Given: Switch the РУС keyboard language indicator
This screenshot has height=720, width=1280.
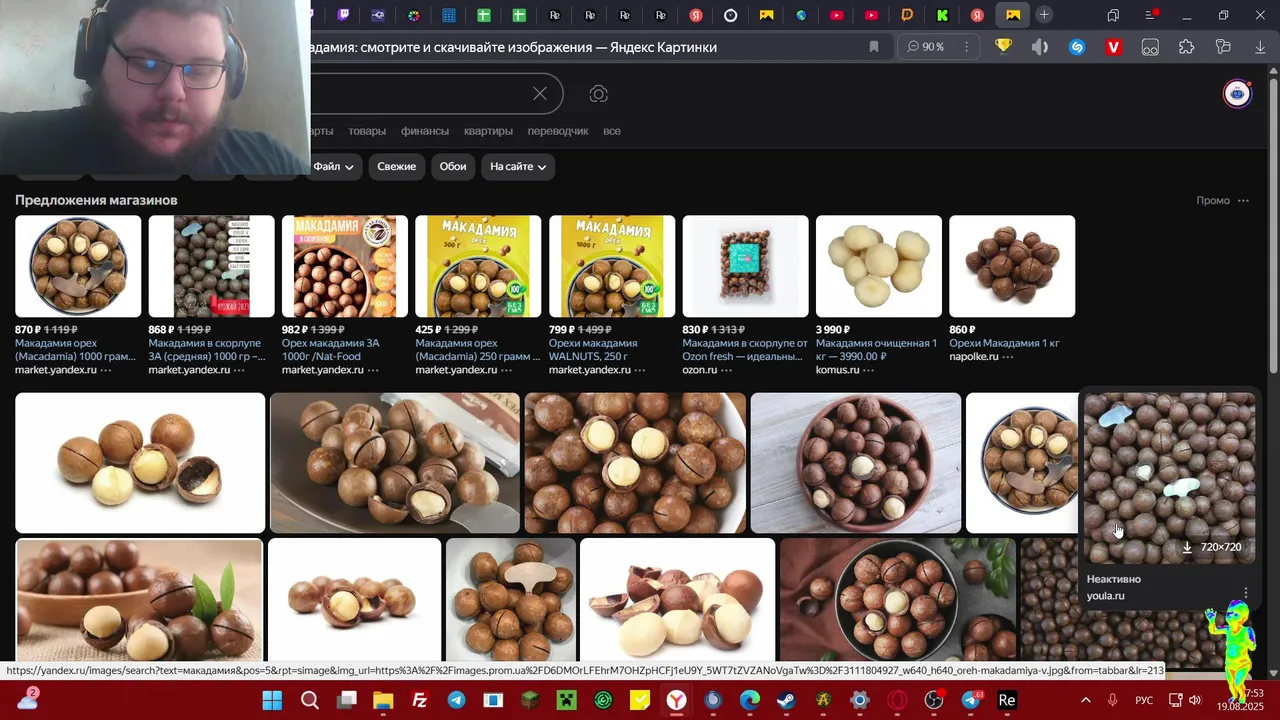Looking at the screenshot, I should pos(1144,700).
